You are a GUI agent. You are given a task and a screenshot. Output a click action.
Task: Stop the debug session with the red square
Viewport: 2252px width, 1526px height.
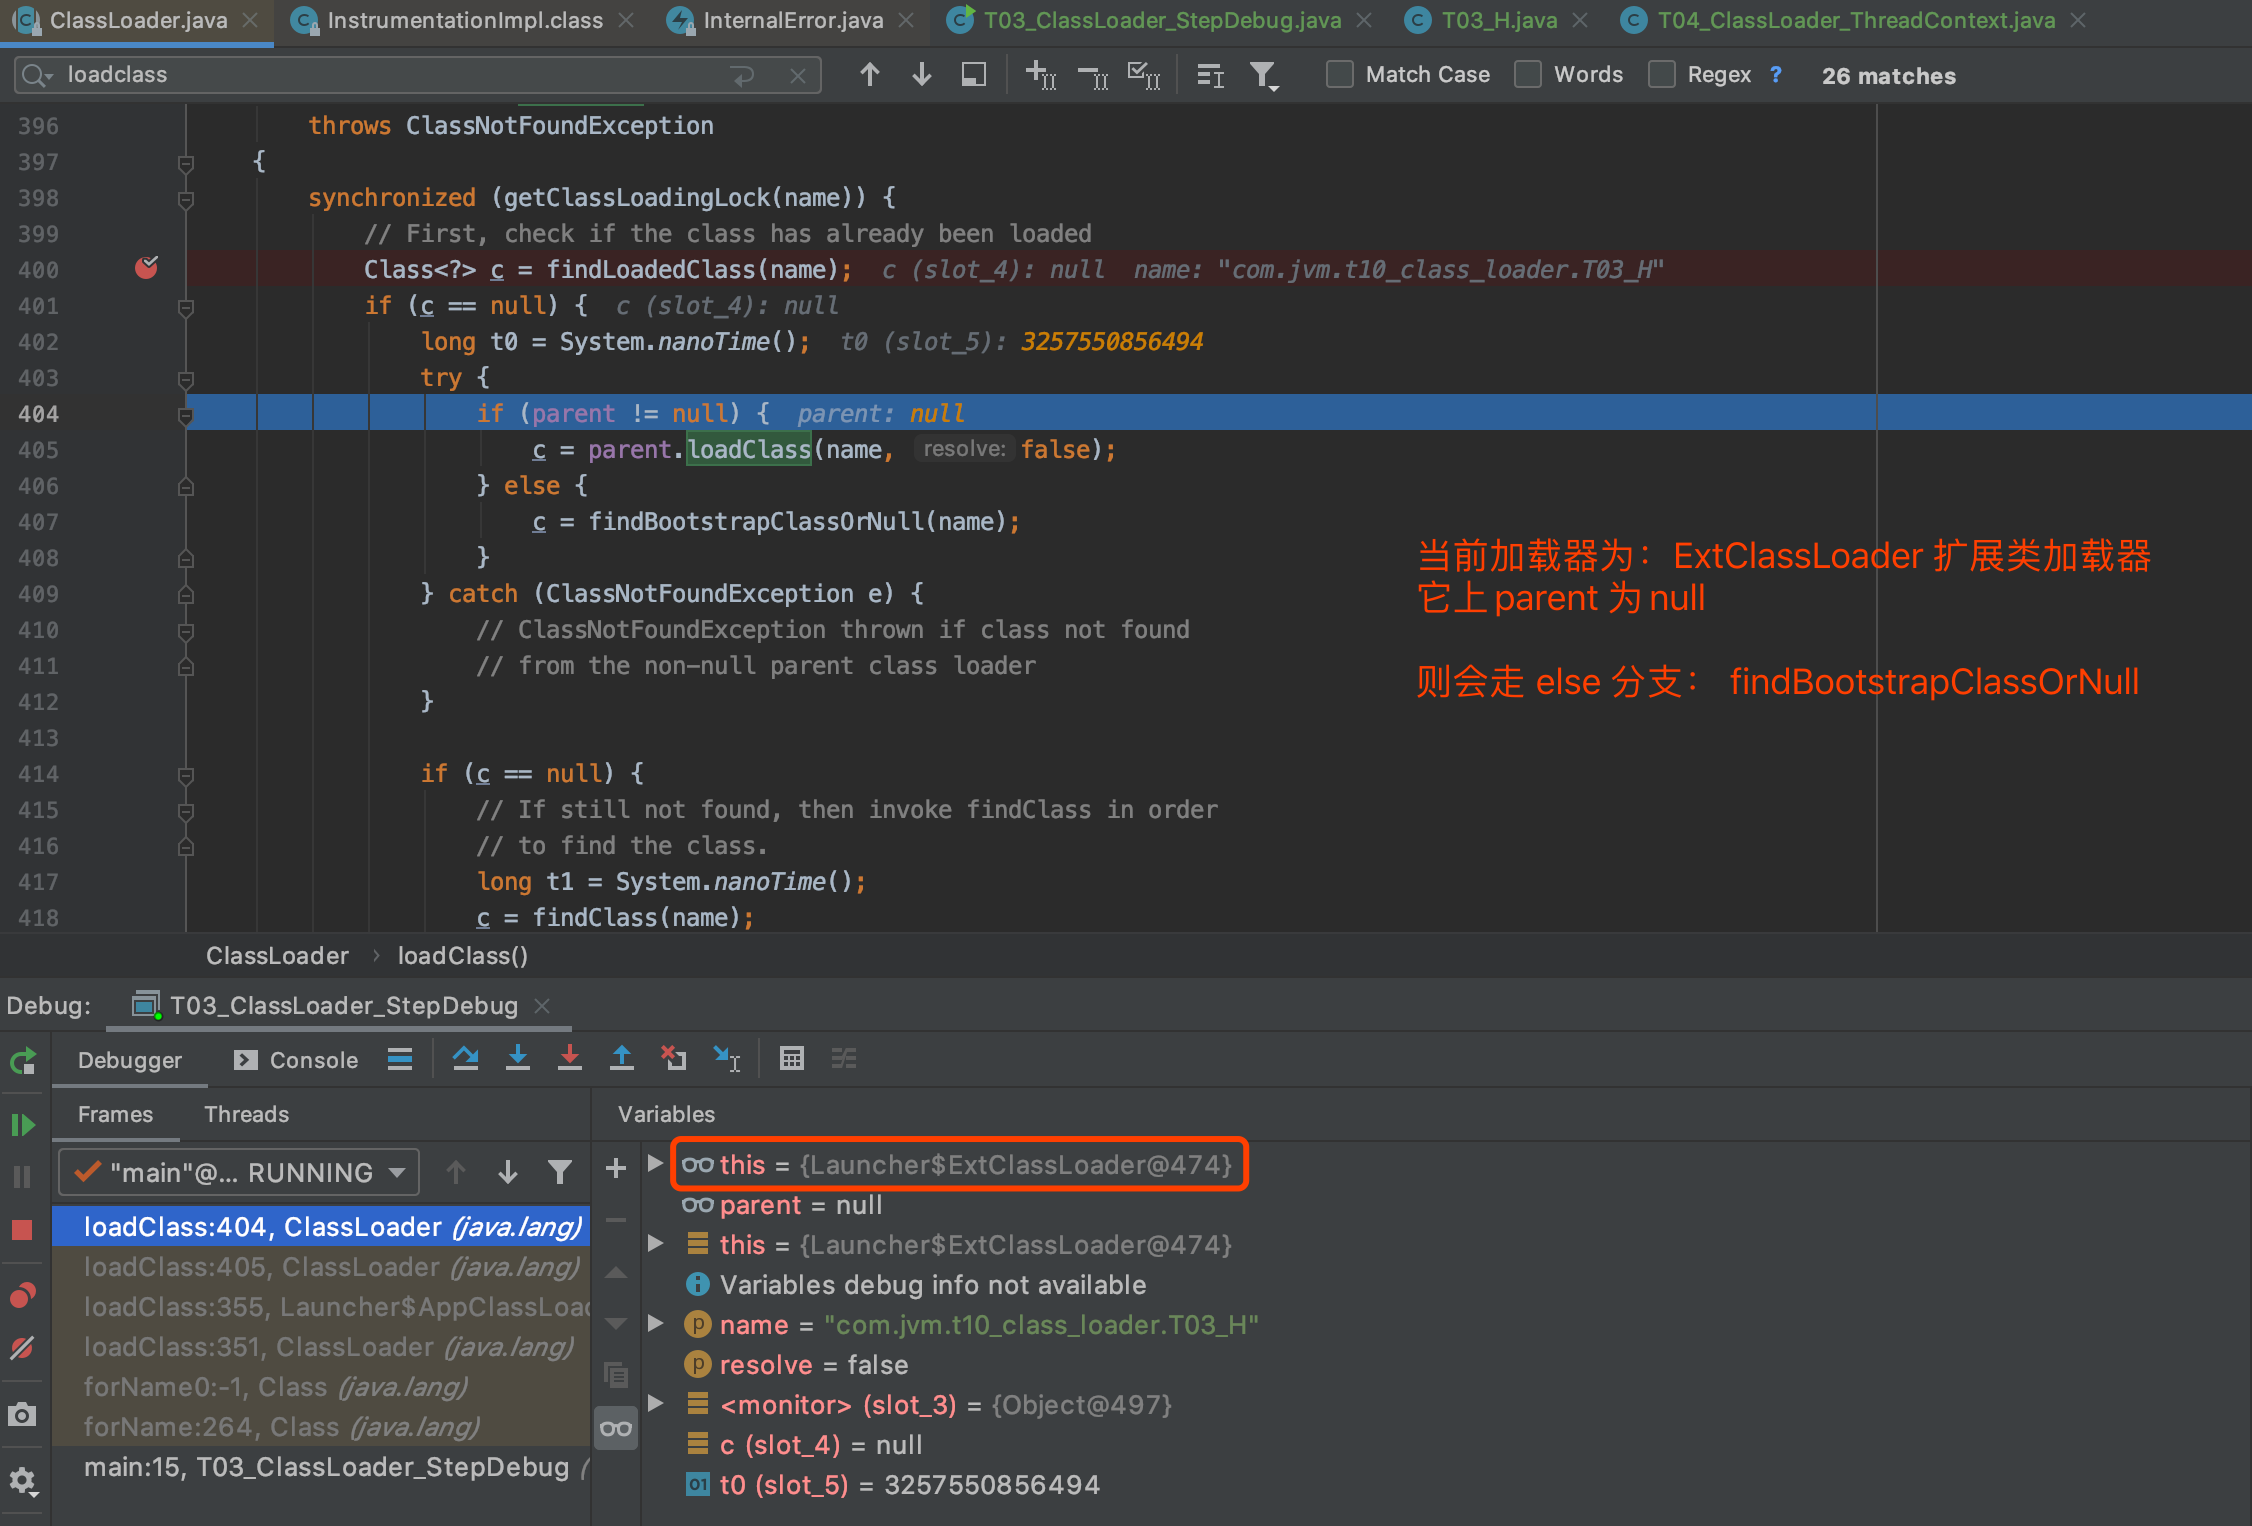coord(22,1230)
